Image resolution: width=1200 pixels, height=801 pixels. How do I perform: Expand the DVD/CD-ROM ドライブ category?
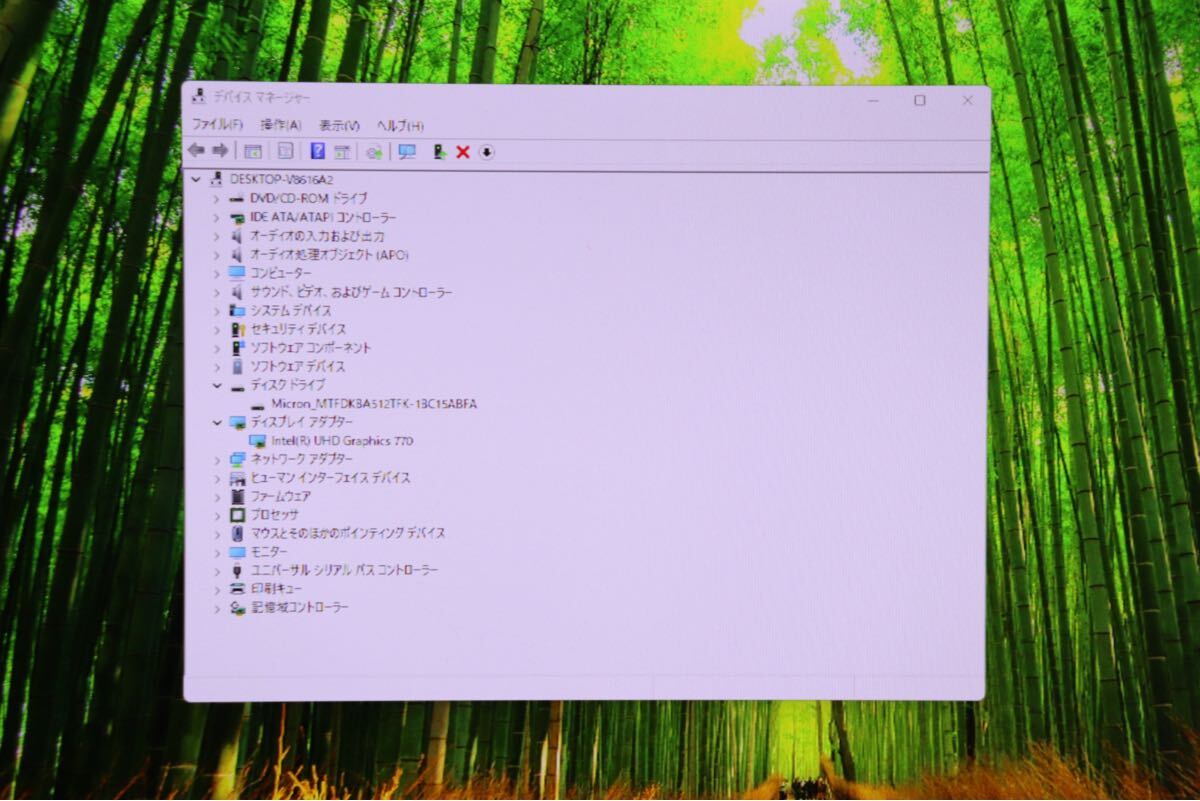217,198
